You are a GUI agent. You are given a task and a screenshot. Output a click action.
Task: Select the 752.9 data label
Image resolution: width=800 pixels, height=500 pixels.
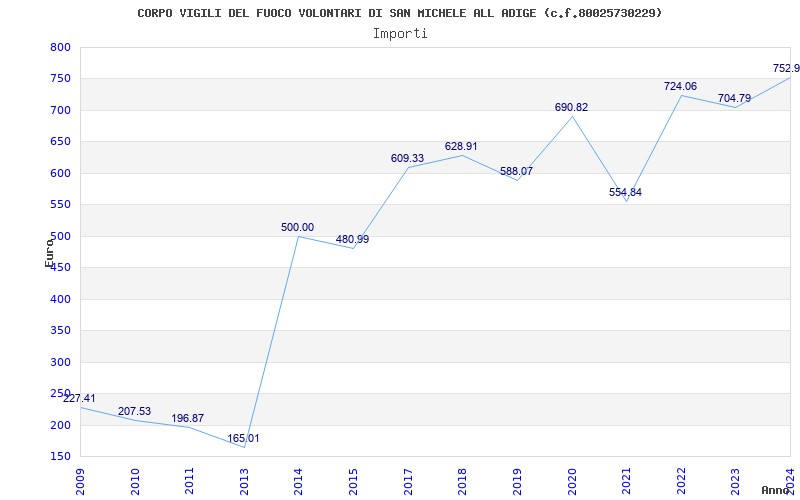click(786, 68)
